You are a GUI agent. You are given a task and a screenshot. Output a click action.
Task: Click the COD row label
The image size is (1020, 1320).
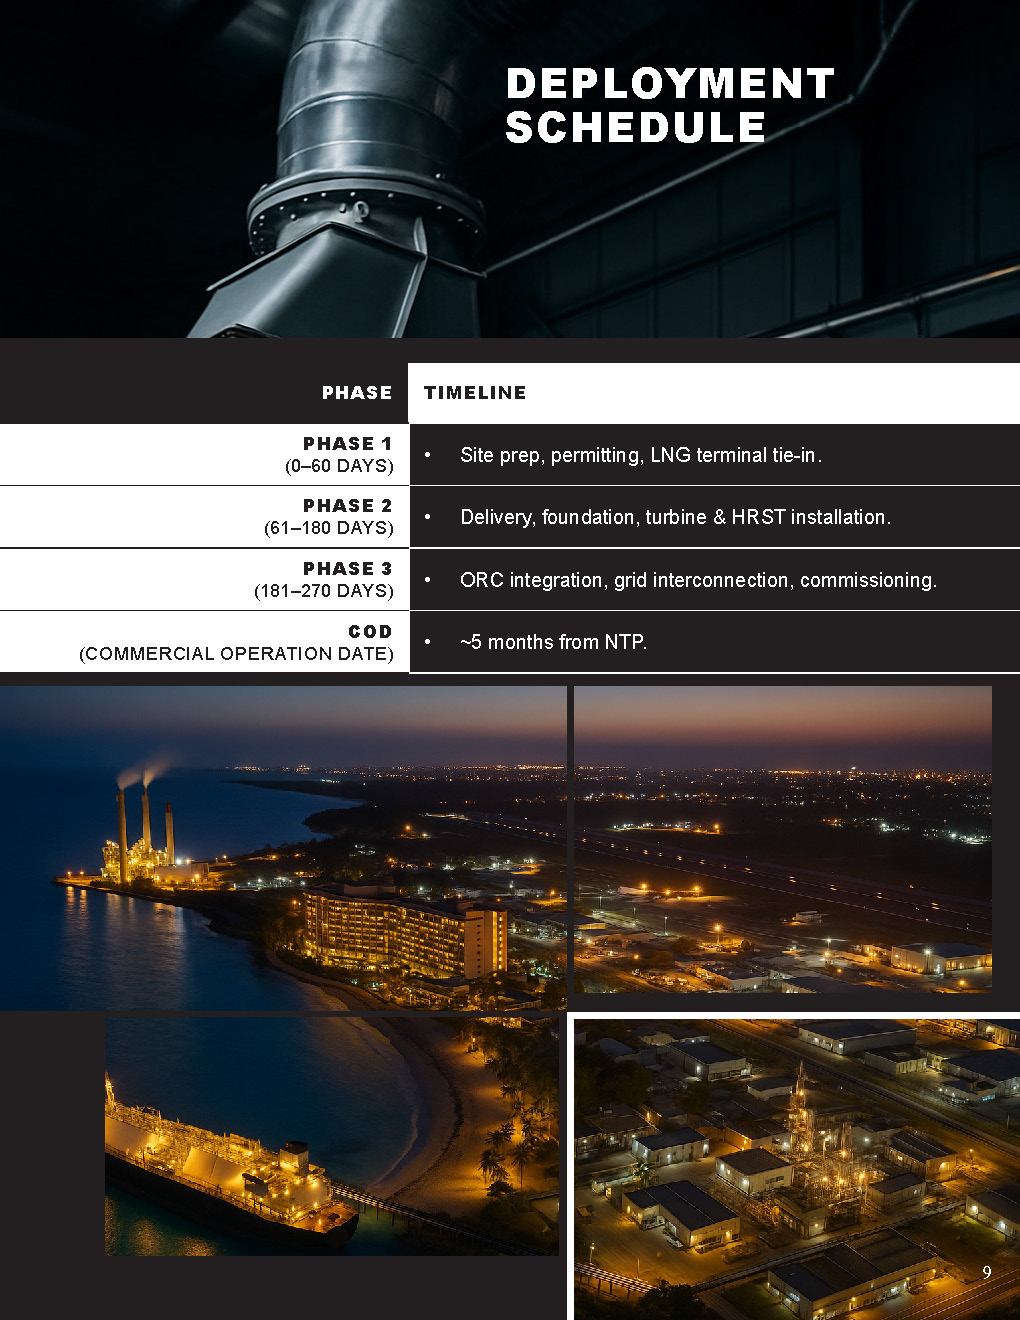pyautogui.click(x=370, y=631)
